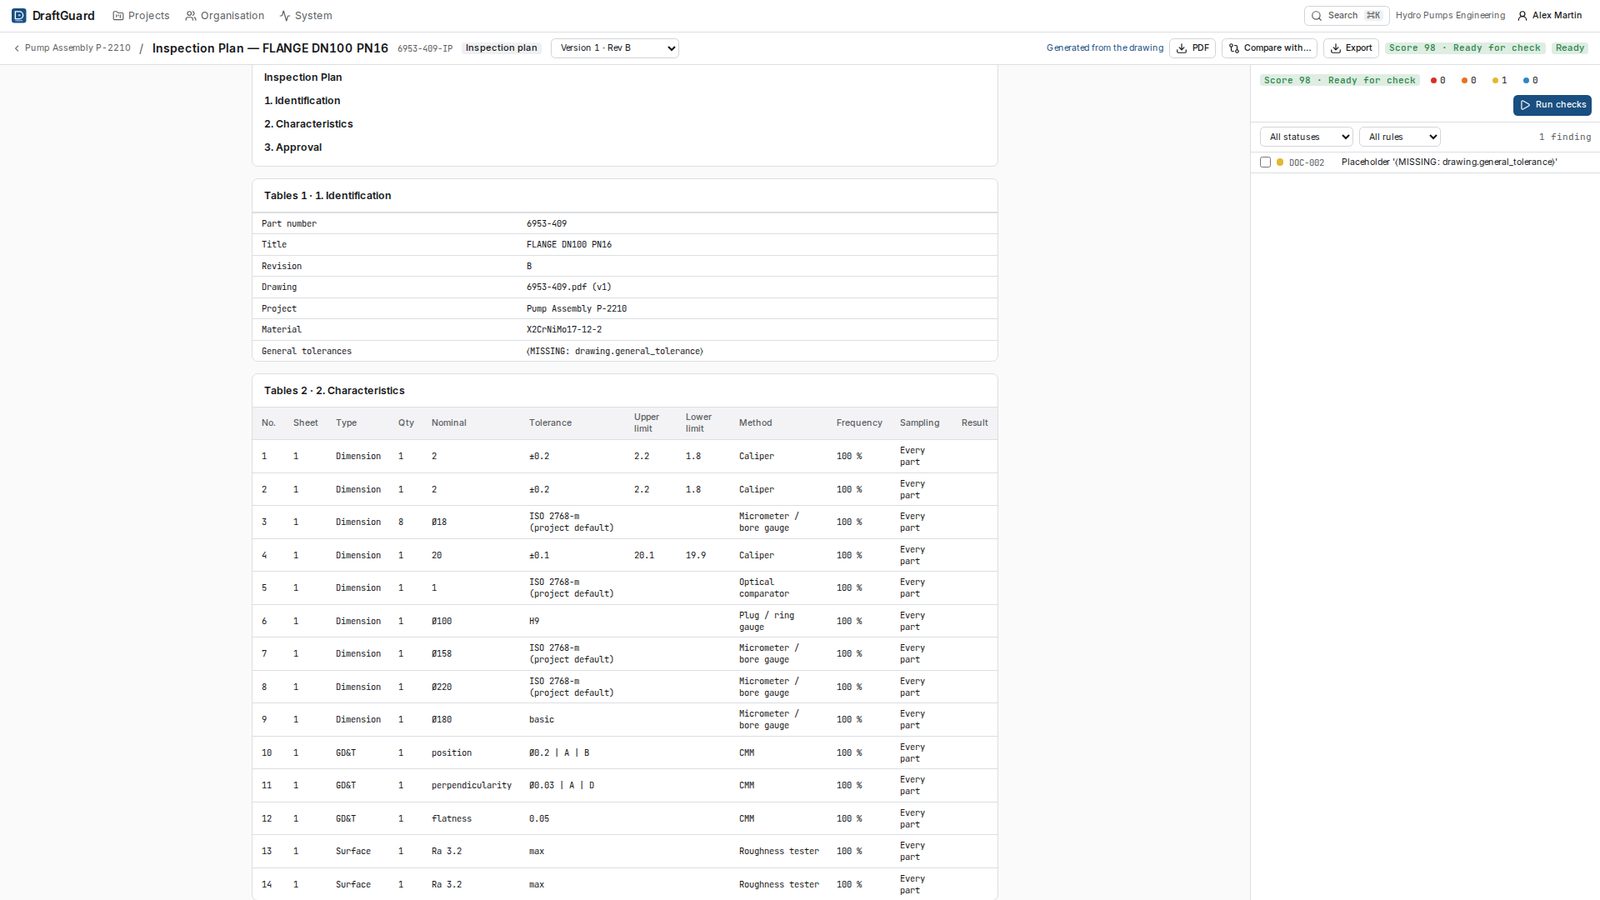The width and height of the screenshot is (1600, 900).
Task: Click the DraftGuard logo icon
Action: [18, 16]
